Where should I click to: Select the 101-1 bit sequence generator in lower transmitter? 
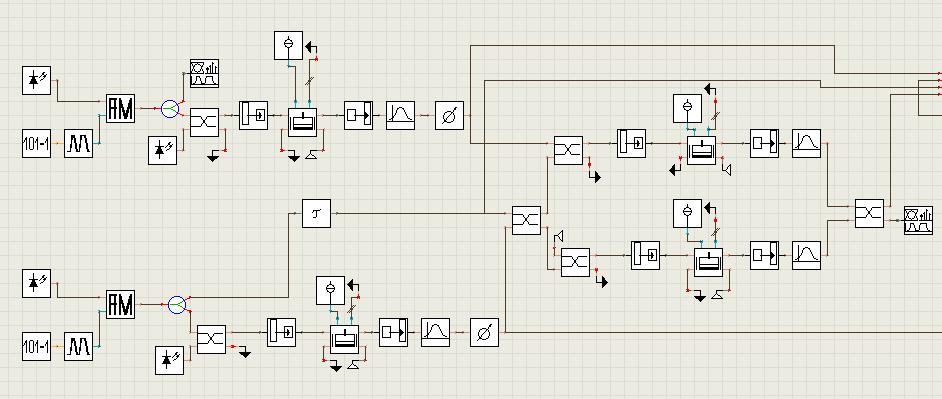(x=36, y=346)
